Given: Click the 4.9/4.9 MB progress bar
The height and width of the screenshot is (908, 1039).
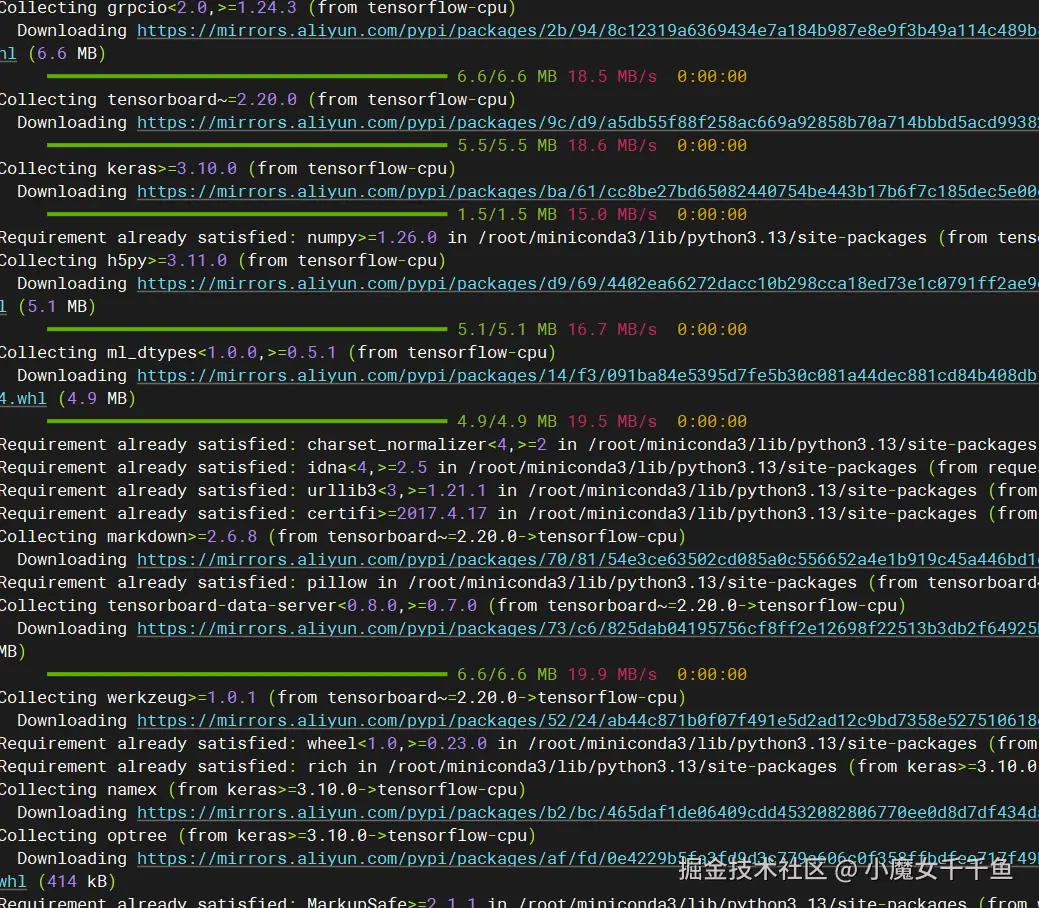Looking at the screenshot, I should point(247,422).
